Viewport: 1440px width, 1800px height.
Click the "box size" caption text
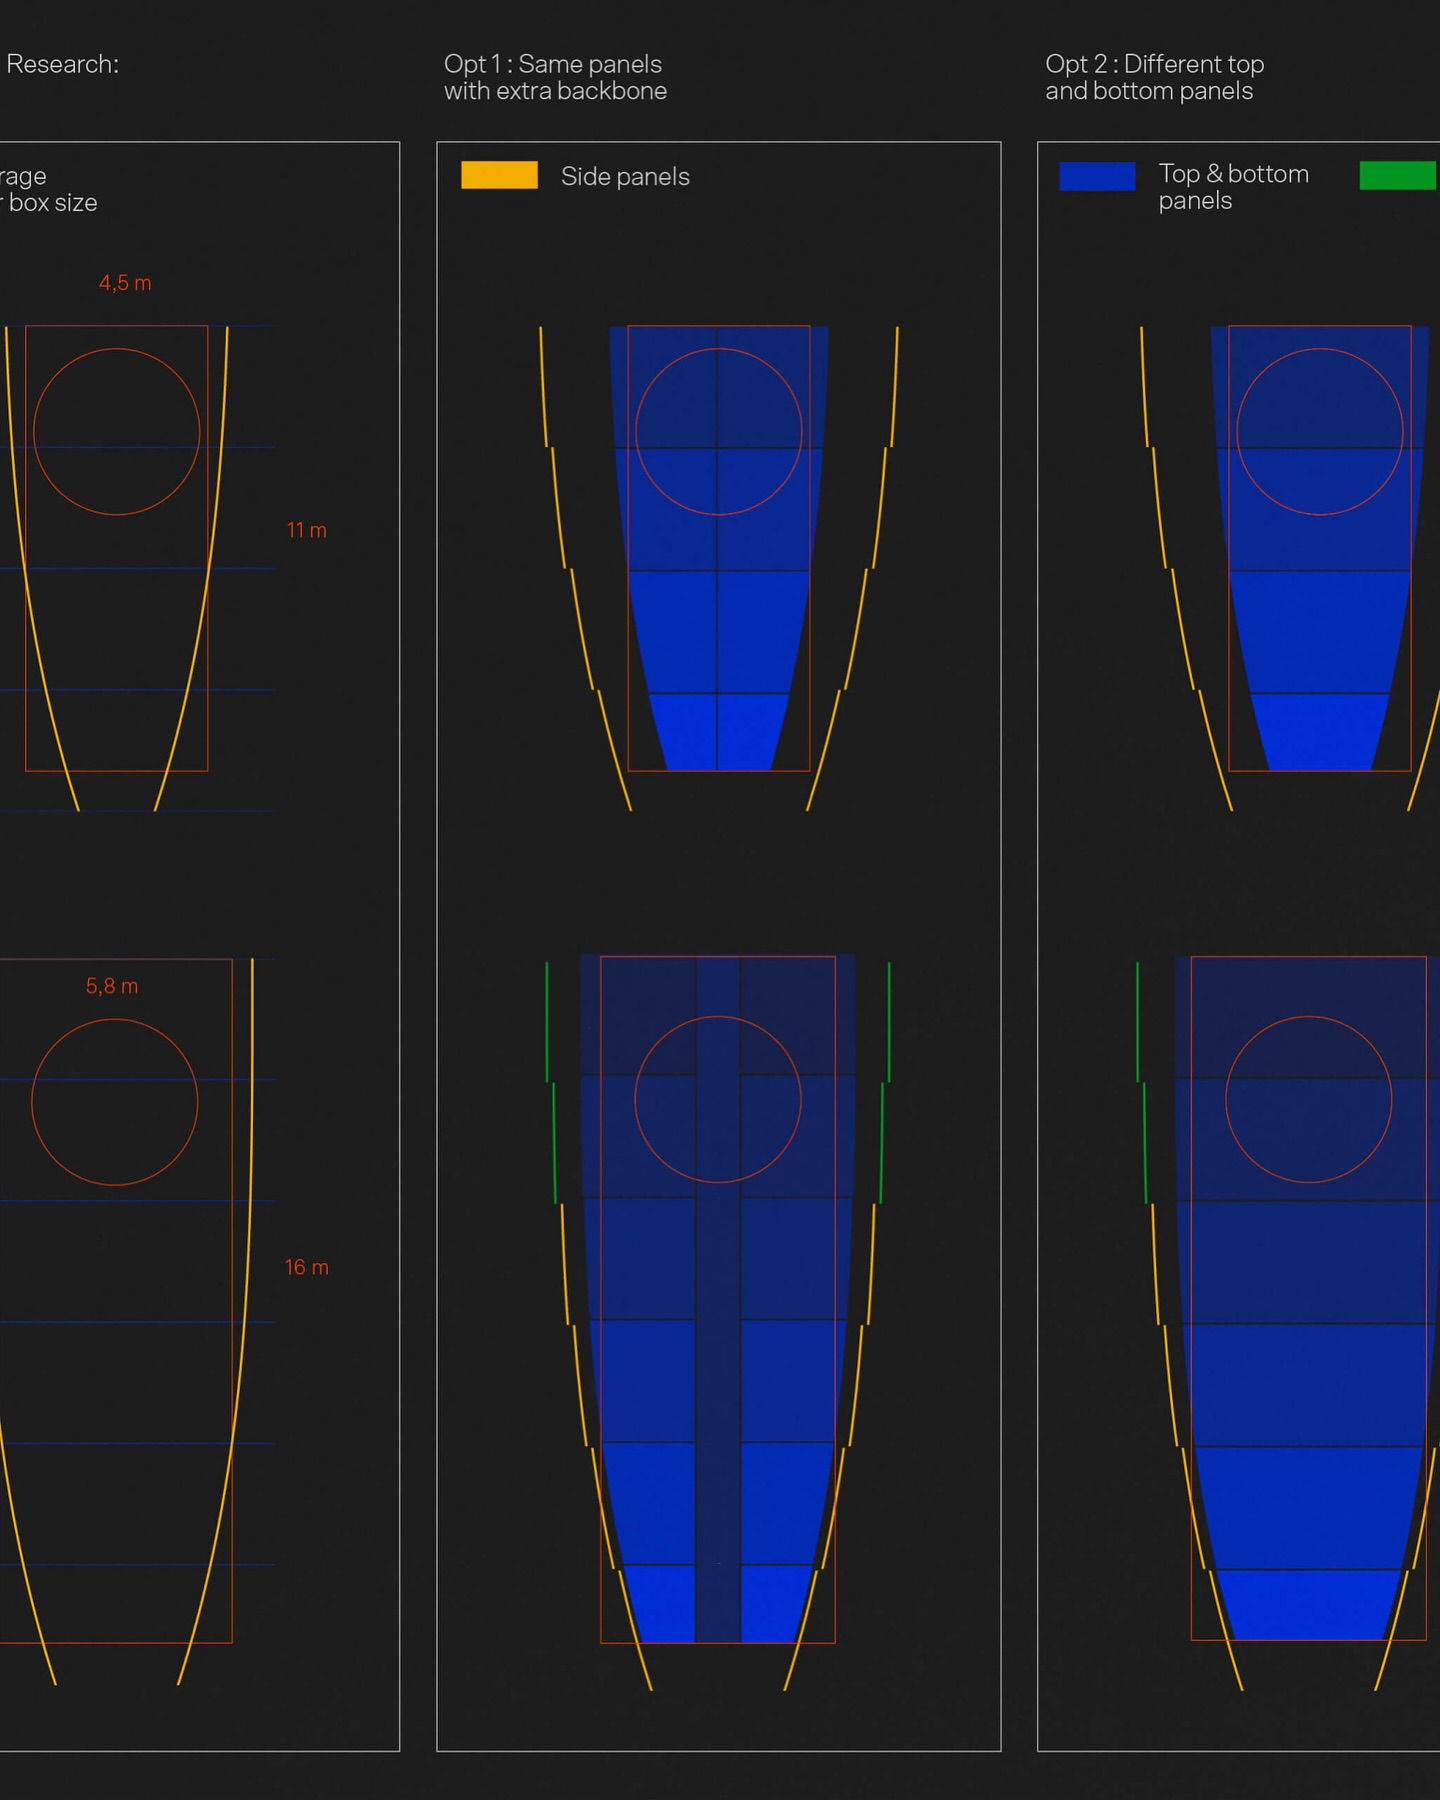pos(52,203)
